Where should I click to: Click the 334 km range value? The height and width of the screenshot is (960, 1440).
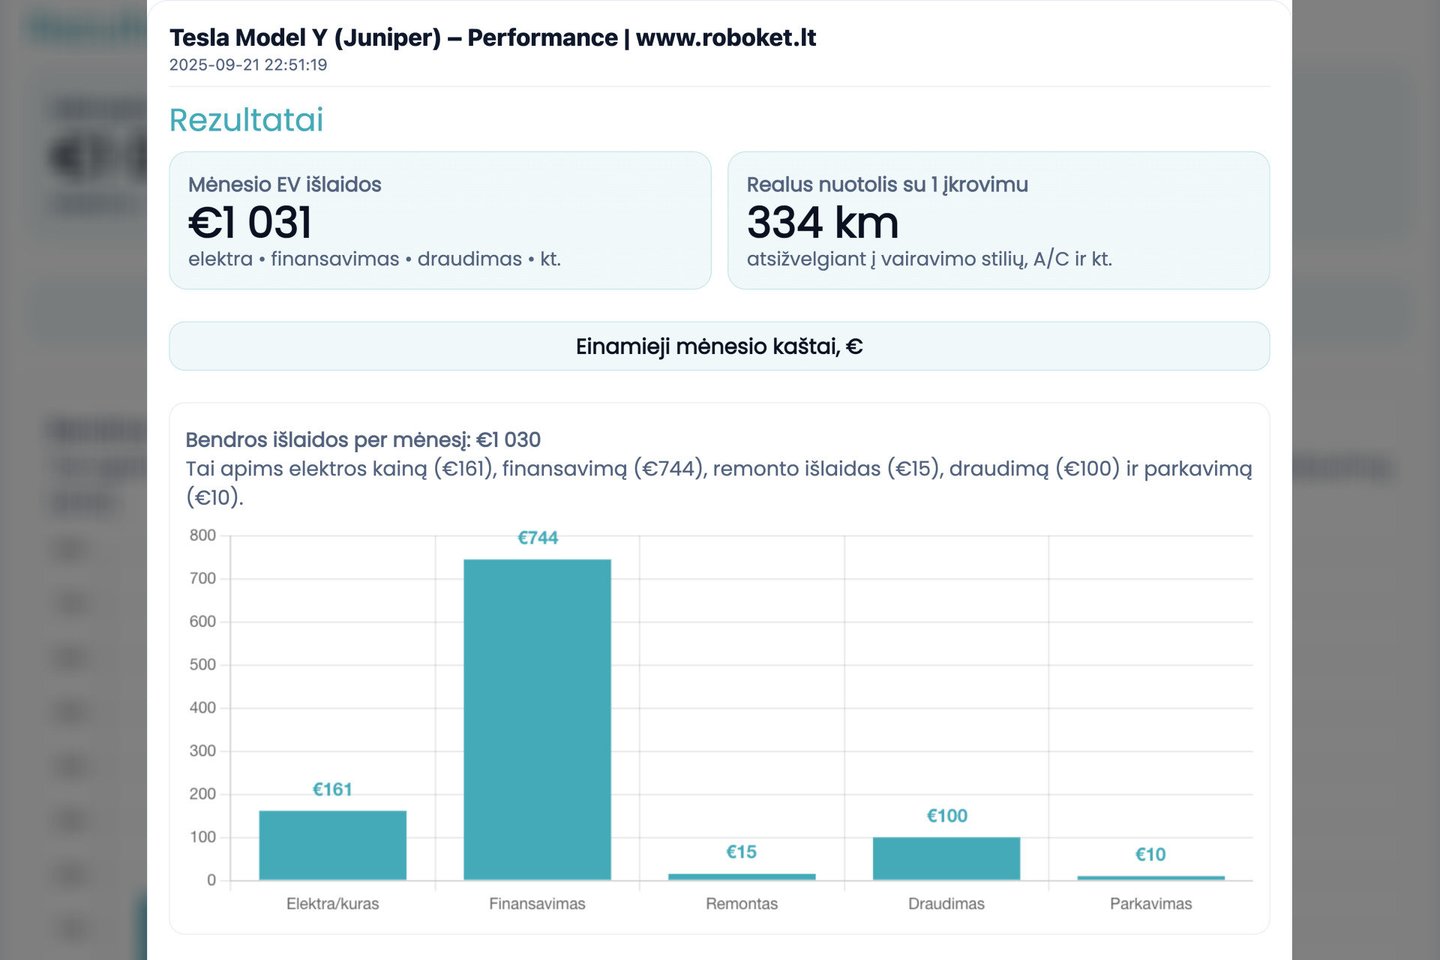click(x=822, y=222)
